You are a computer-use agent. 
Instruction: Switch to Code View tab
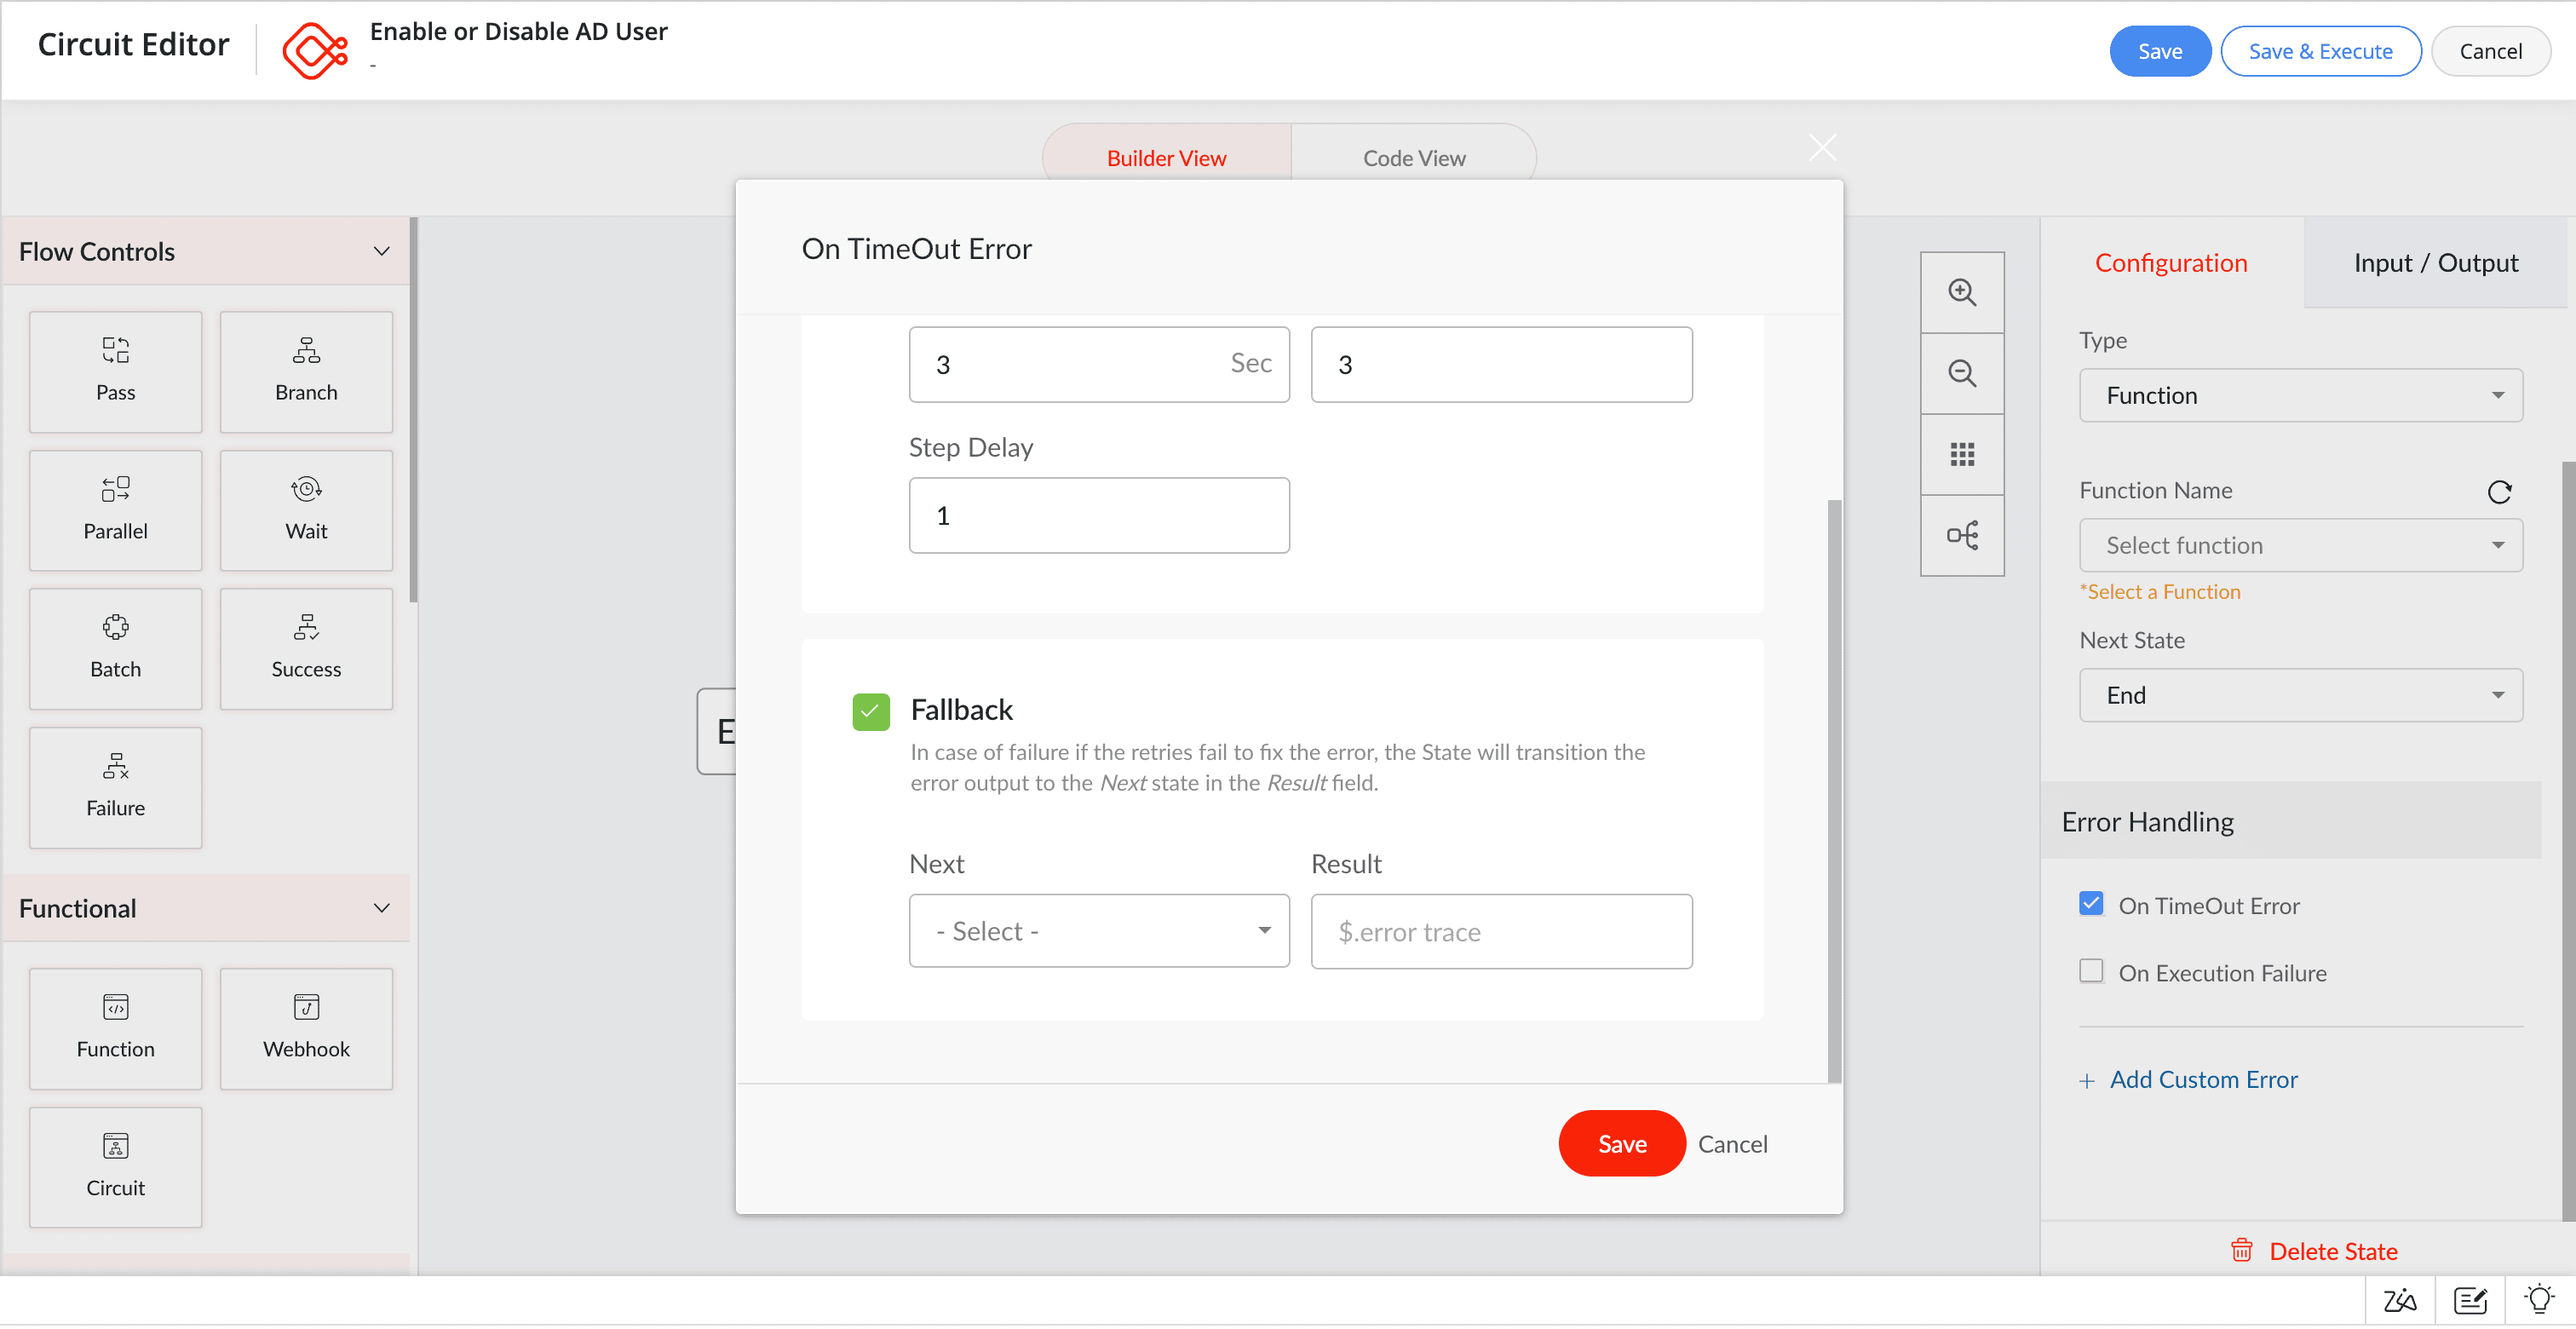click(1413, 158)
